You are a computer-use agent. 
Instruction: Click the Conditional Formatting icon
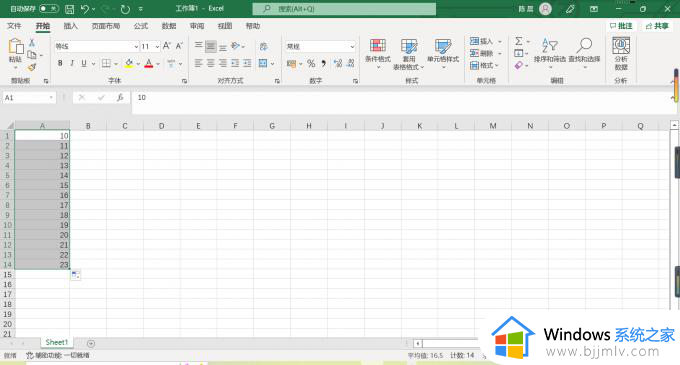click(378, 46)
